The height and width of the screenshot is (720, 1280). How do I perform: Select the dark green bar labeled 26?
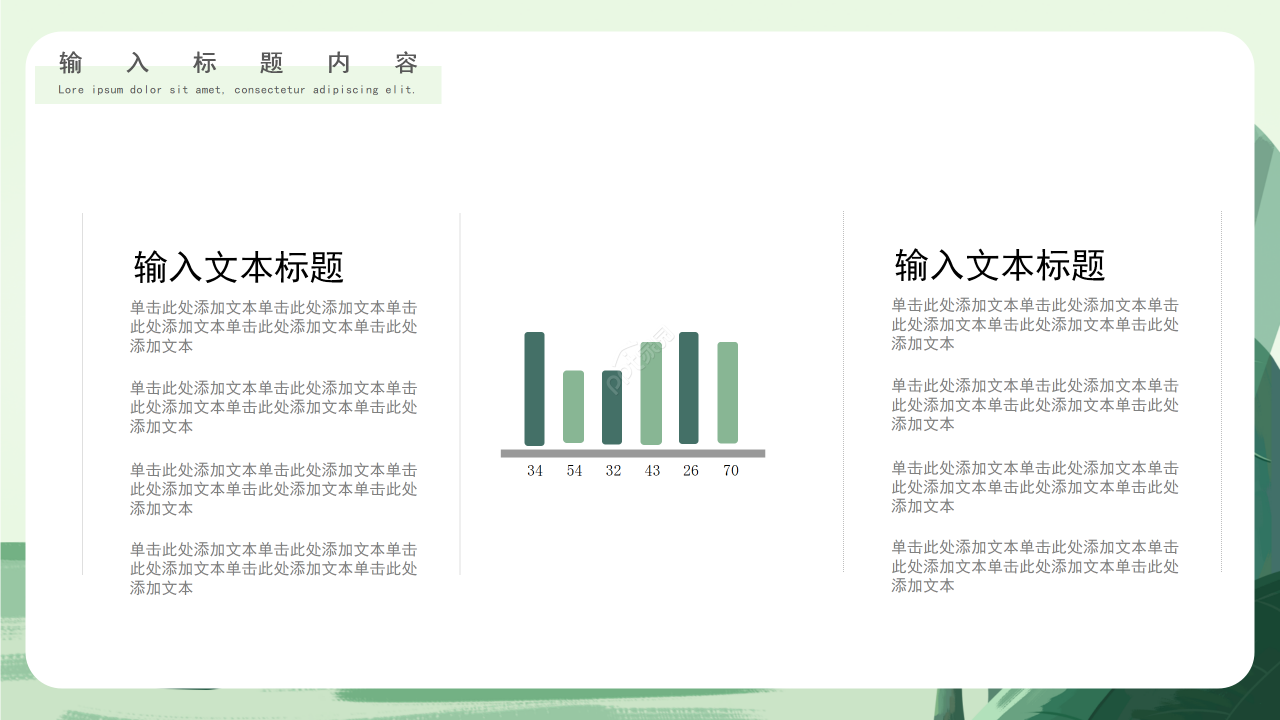690,390
